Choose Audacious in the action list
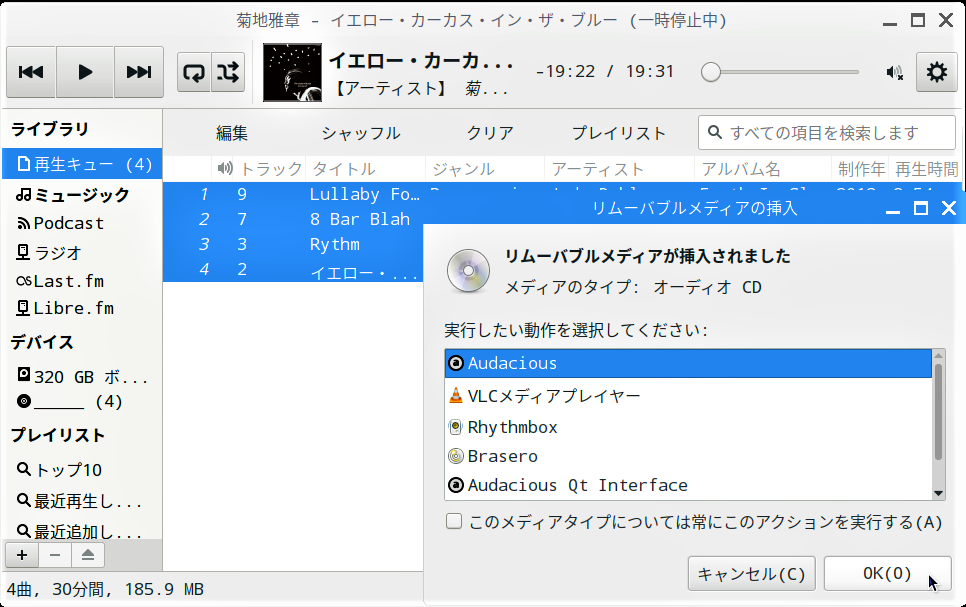The width and height of the screenshot is (966, 607). pos(688,364)
